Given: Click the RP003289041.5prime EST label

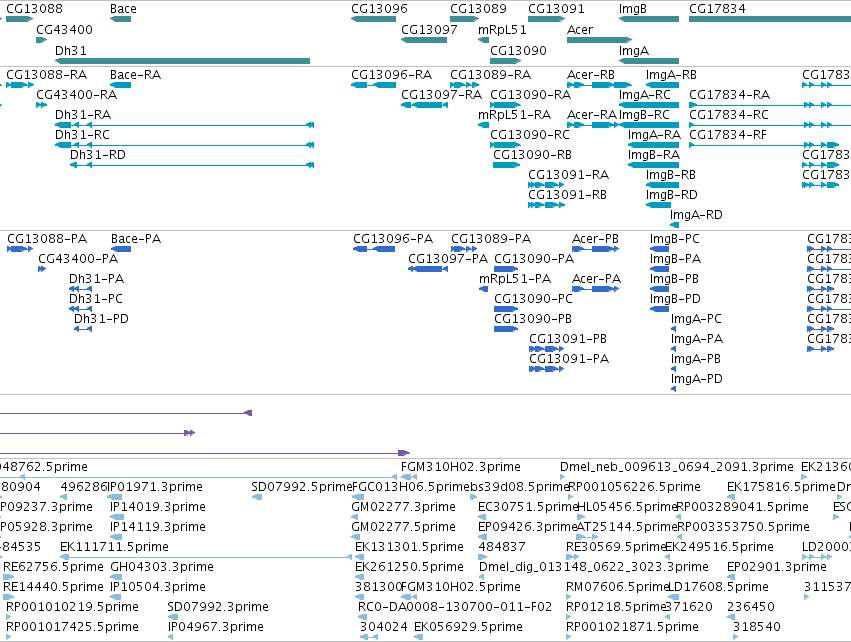Looking at the screenshot, I should click(742, 507).
